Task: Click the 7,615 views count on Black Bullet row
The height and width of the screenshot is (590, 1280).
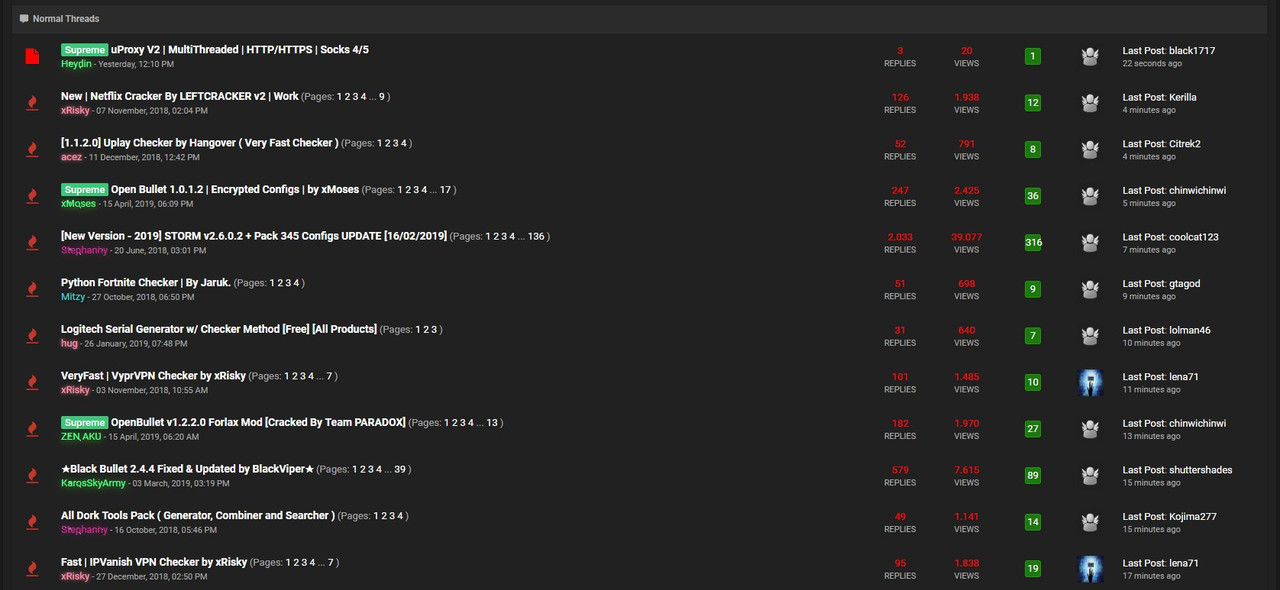Action: (x=967, y=470)
